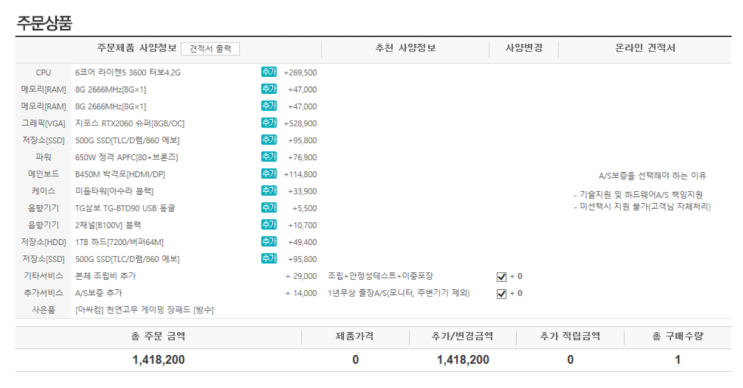Click the 추가 badge on the CPU row
743x388 pixels.
(x=269, y=72)
